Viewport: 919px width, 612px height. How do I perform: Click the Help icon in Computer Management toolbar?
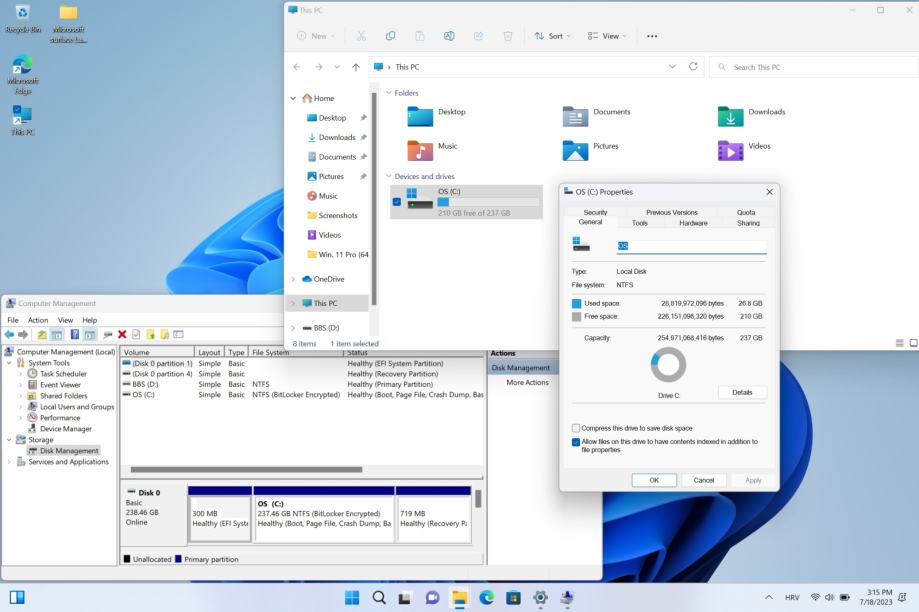click(74, 334)
